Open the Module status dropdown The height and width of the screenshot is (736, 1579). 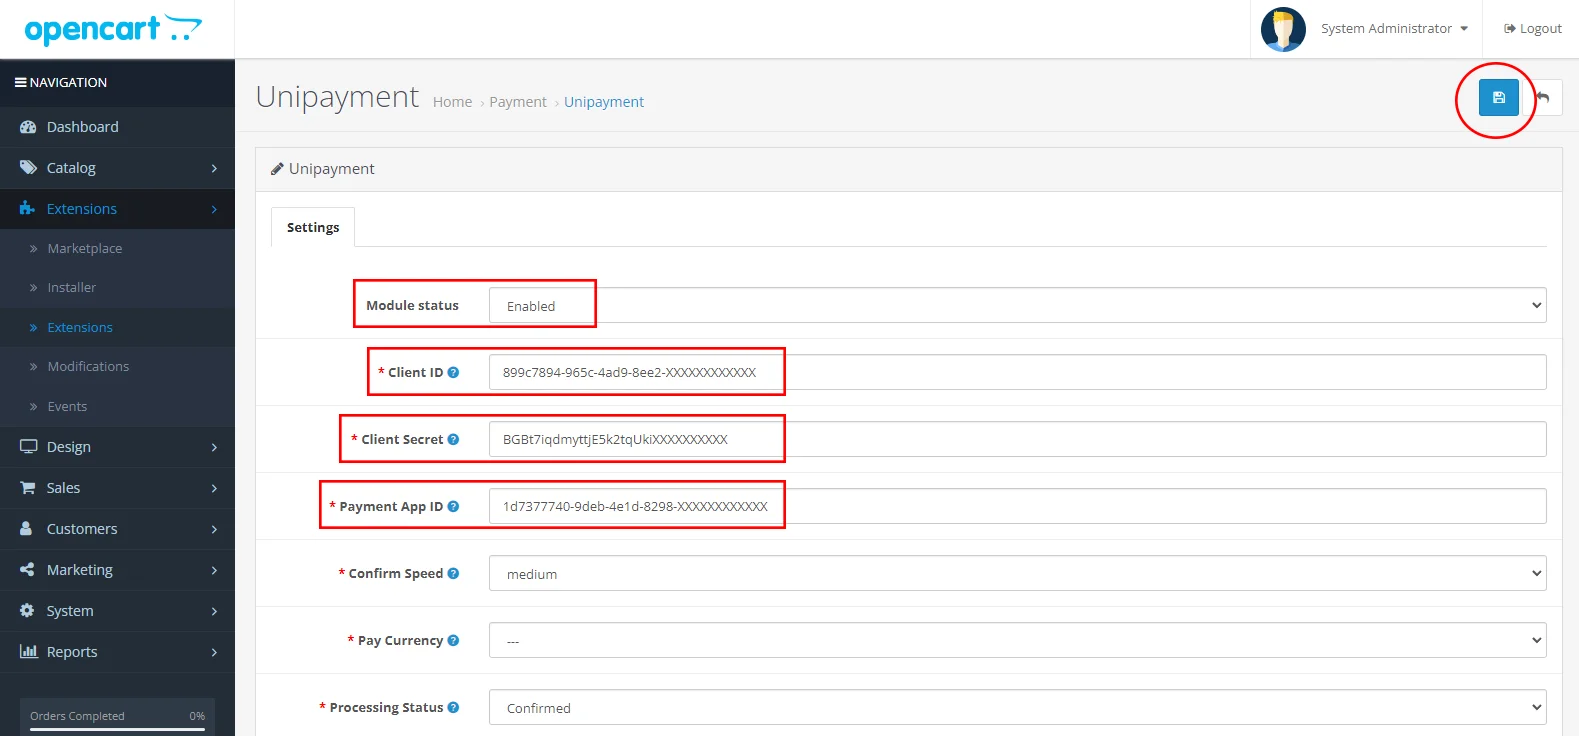click(1017, 305)
